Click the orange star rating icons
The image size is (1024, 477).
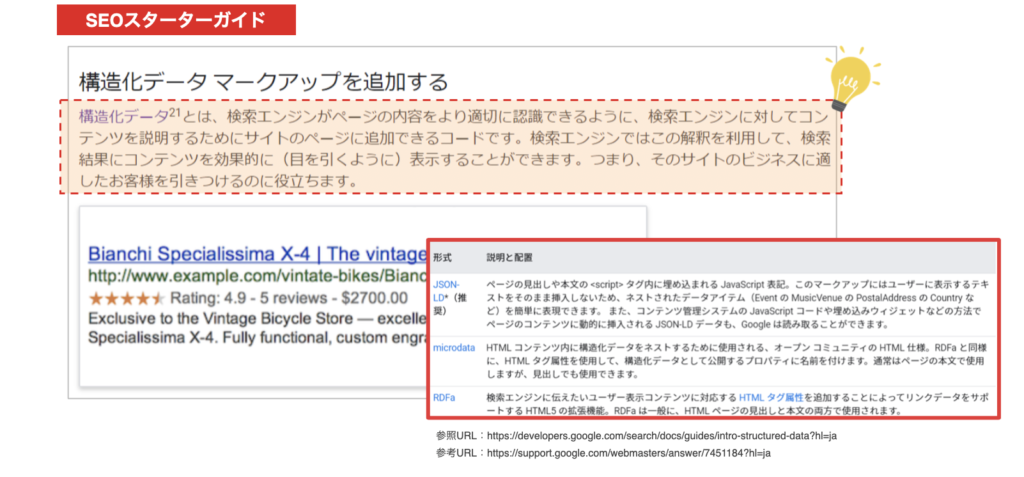pos(123,298)
